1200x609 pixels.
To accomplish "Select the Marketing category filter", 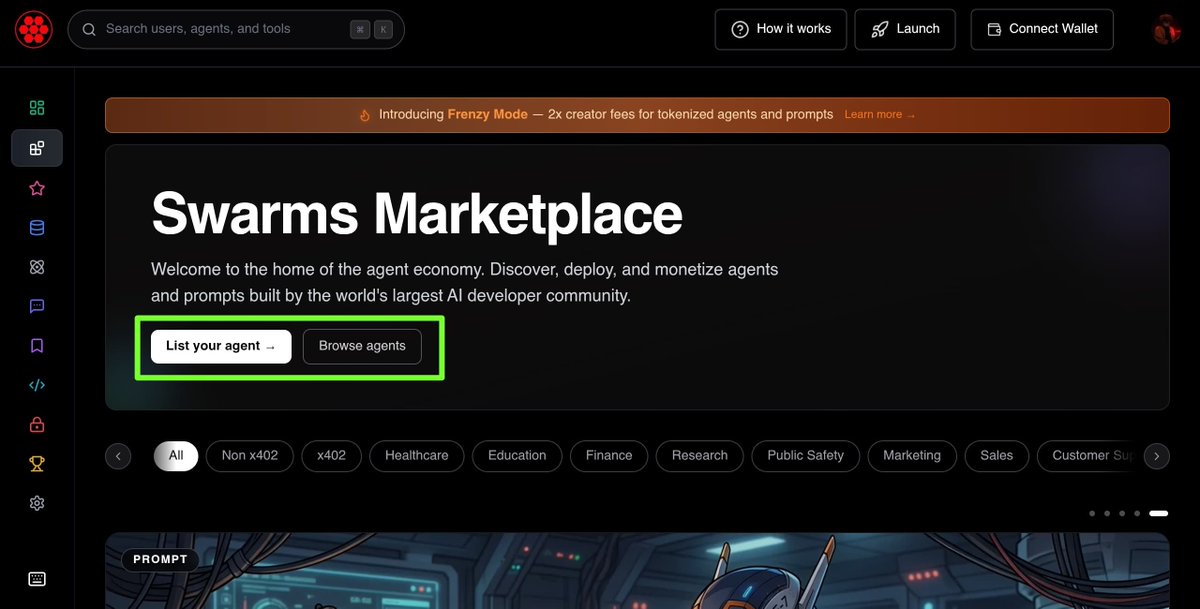I will pyautogui.click(x=912, y=456).
